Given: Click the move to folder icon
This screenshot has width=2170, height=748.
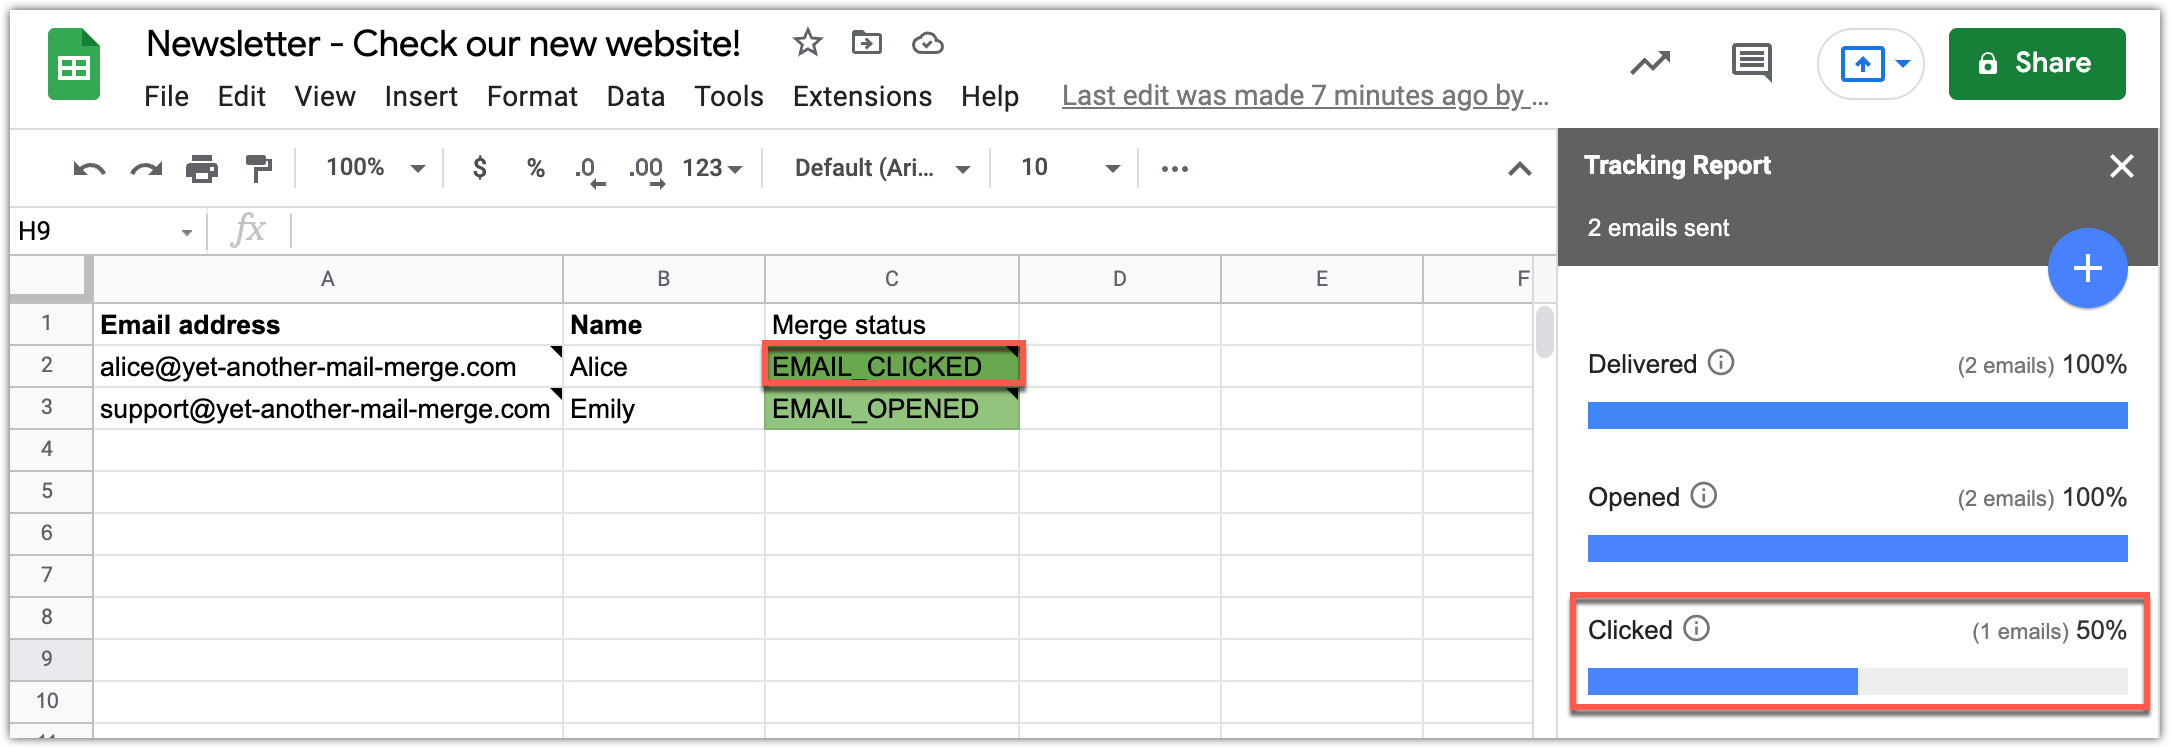Looking at the screenshot, I should point(866,43).
